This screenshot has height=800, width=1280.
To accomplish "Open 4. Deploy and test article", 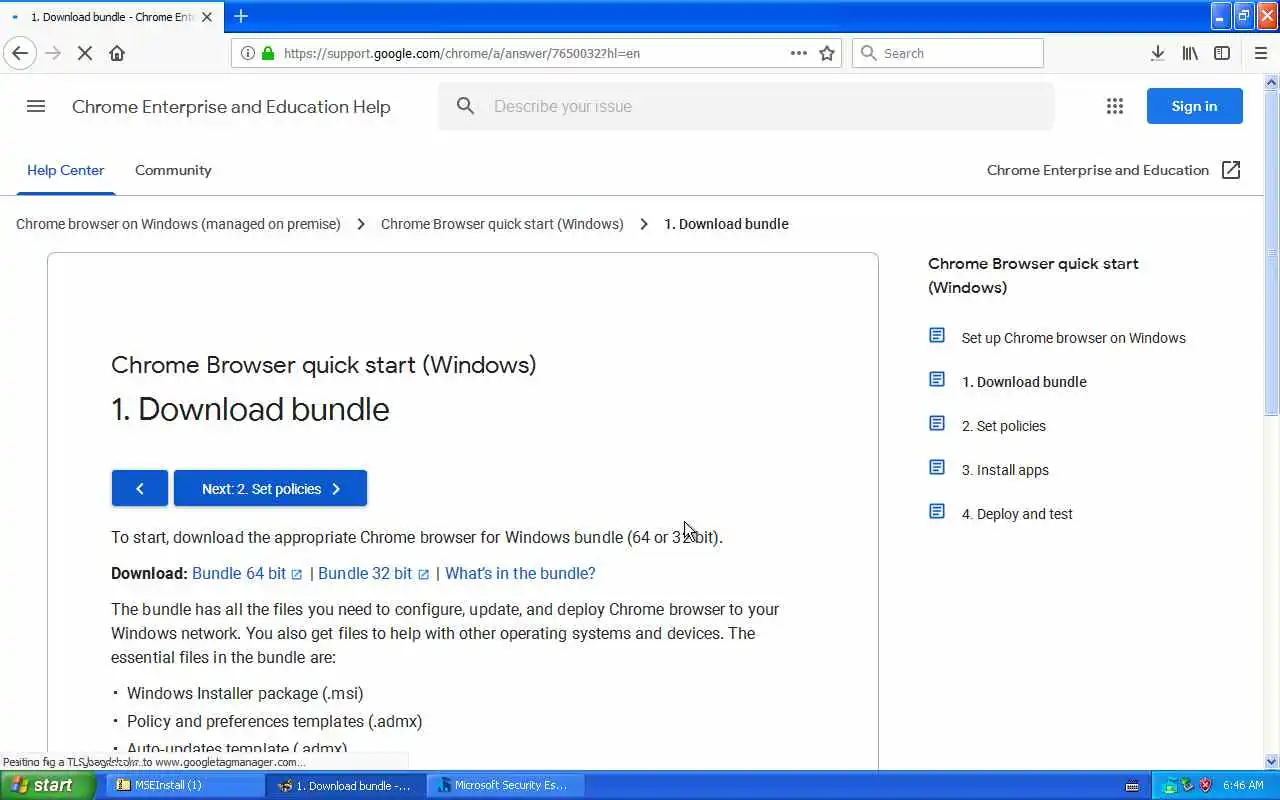I will pyautogui.click(x=1017, y=514).
